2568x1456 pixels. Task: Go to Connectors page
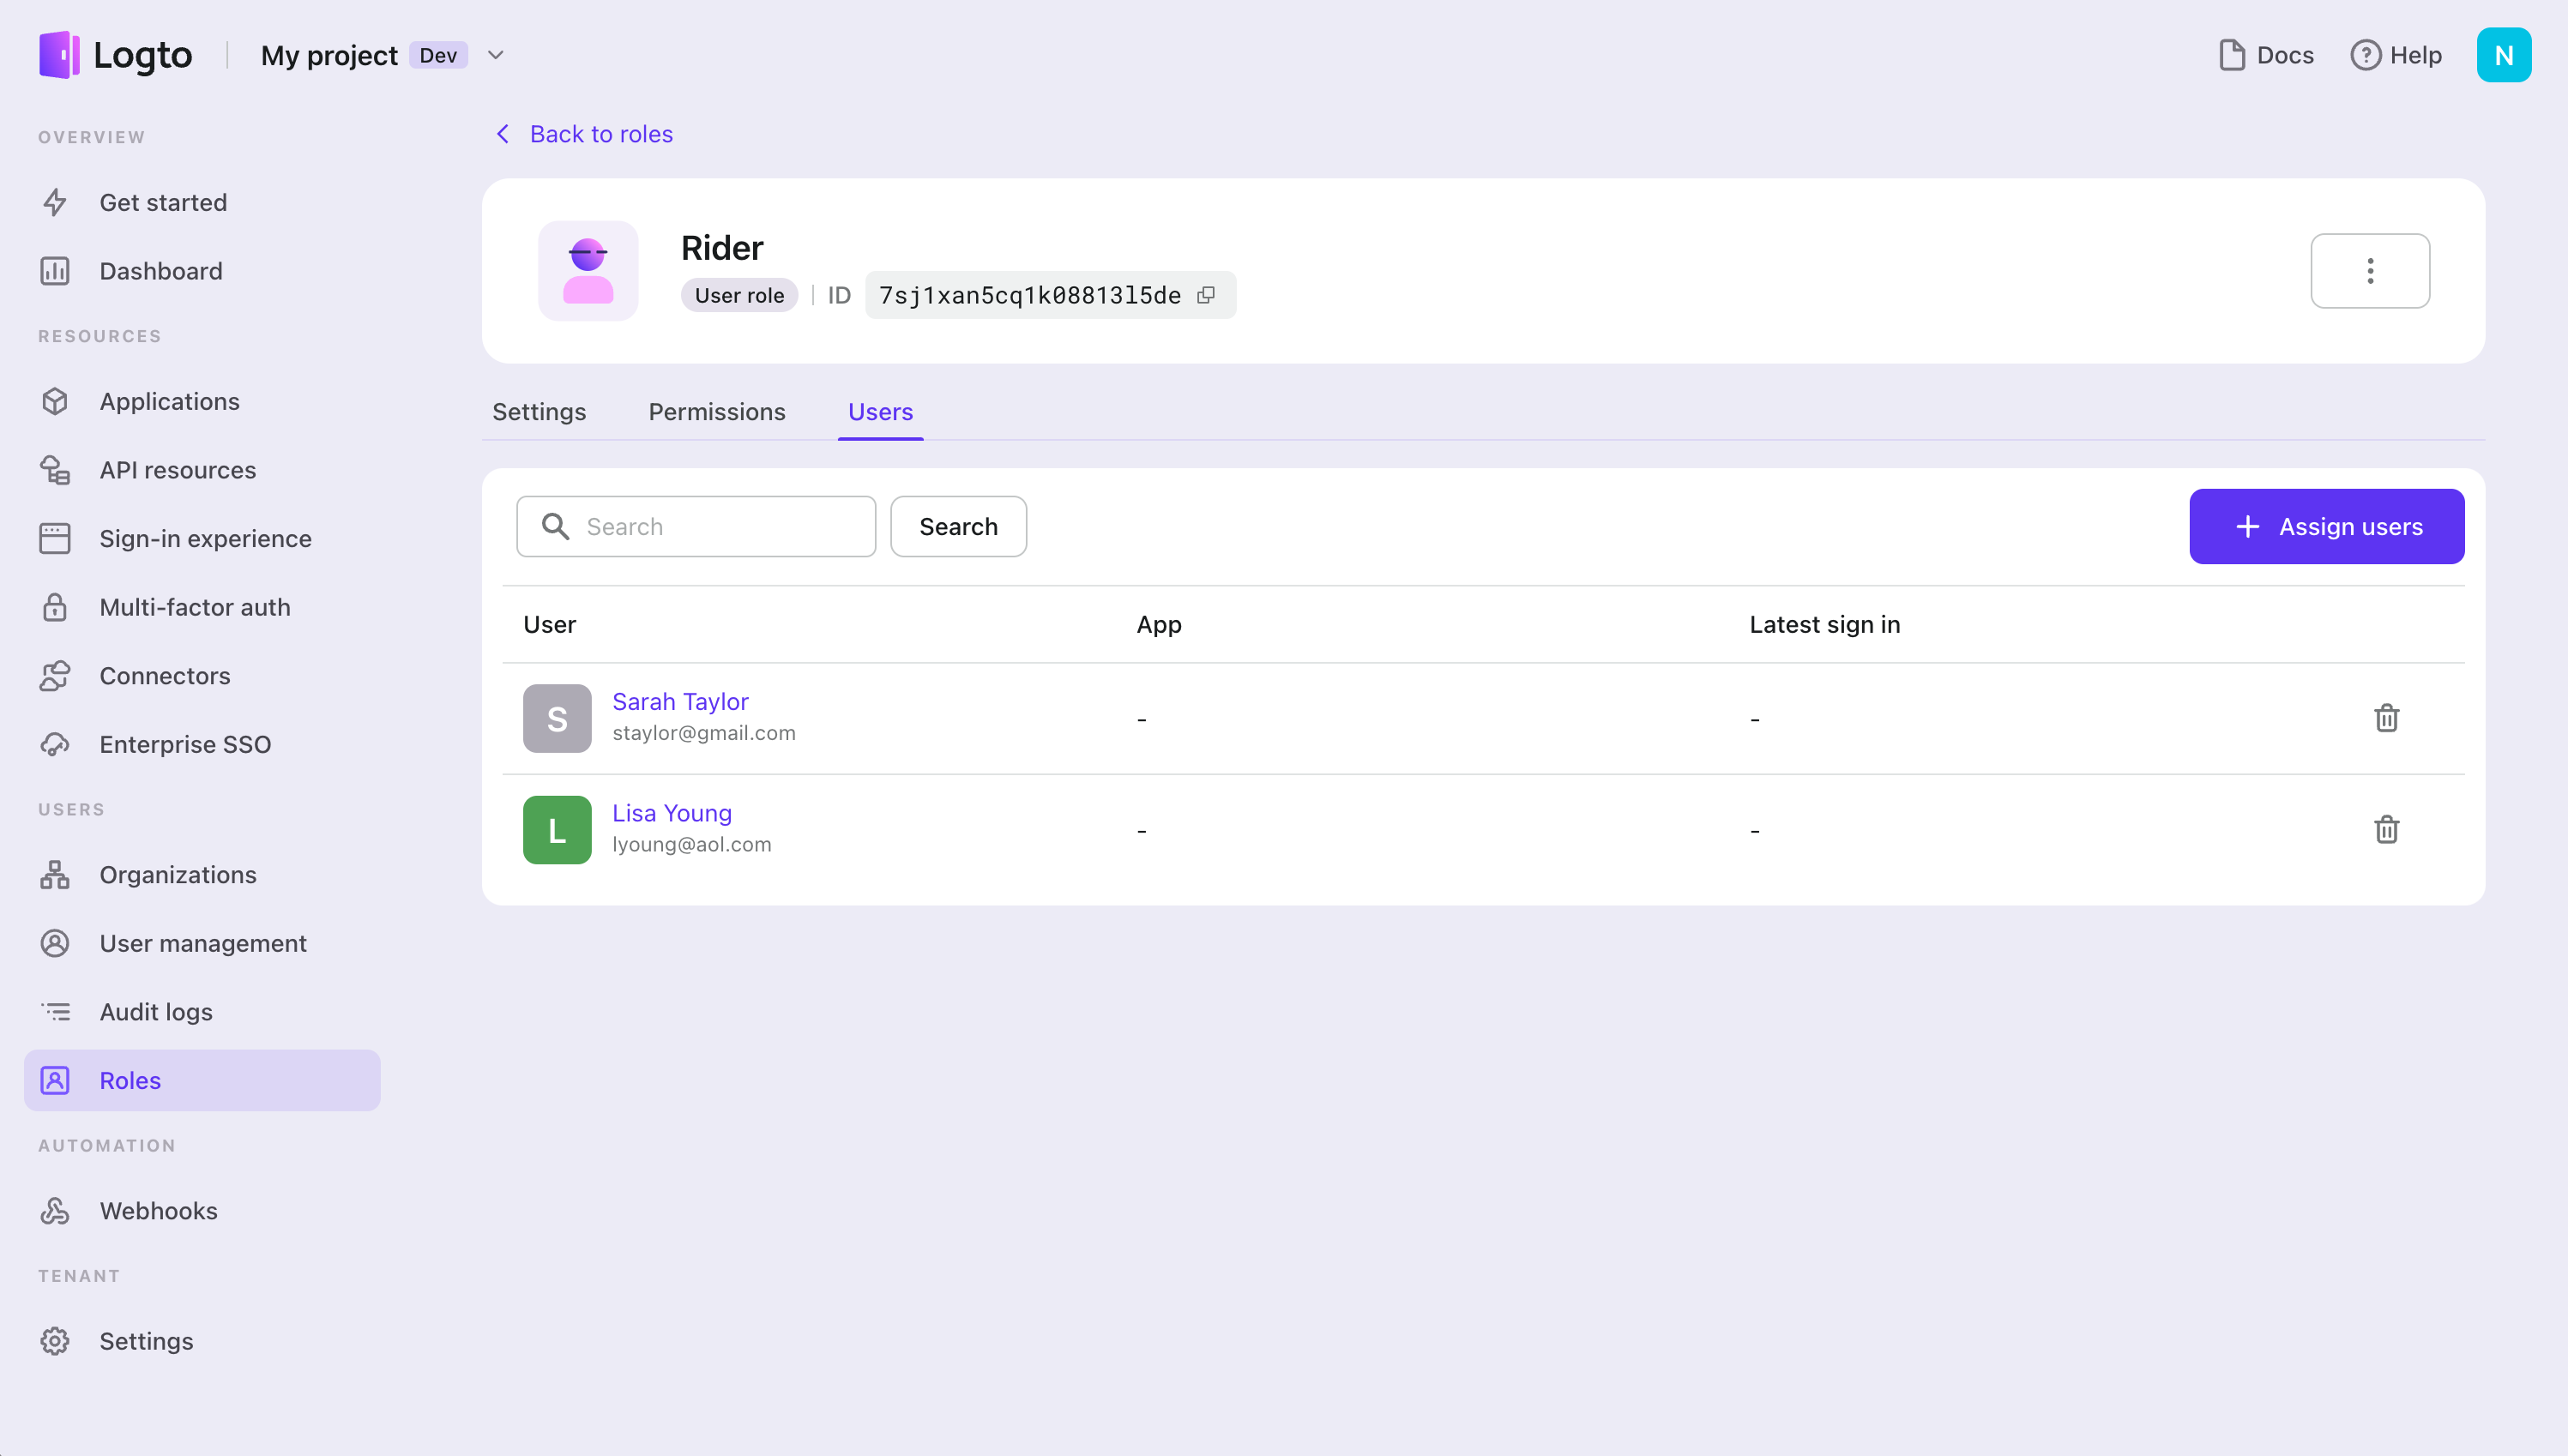pos(164,676)
